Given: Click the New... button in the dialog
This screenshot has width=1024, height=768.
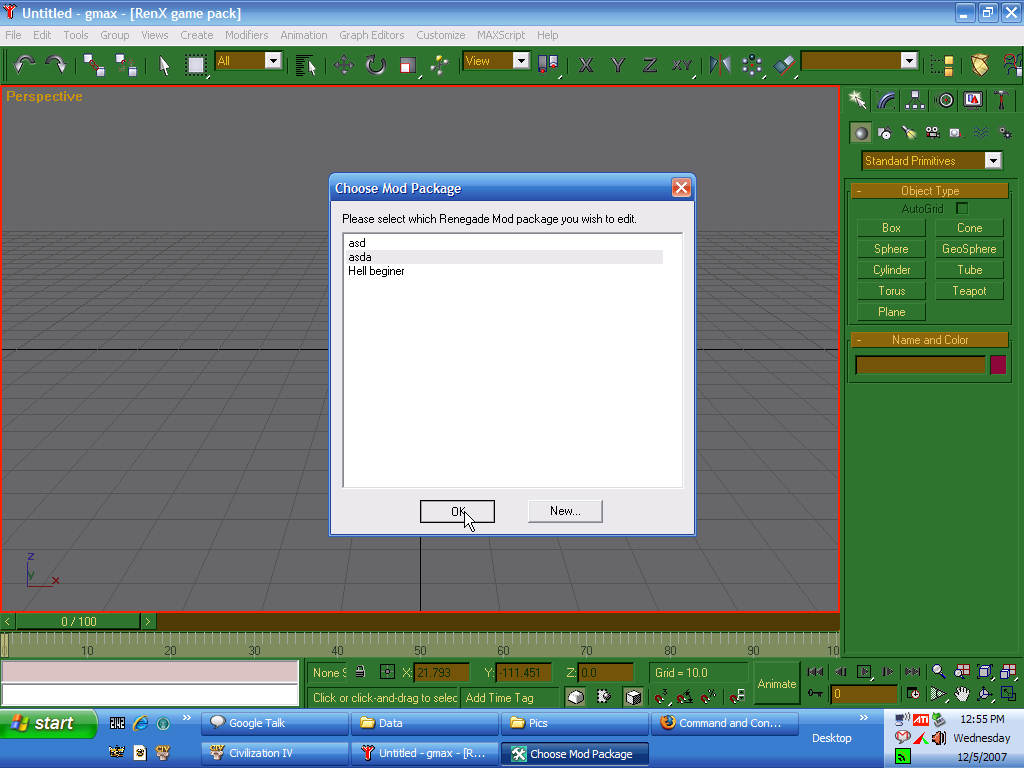Looking at the screenshot, I should tap(565, 511).
